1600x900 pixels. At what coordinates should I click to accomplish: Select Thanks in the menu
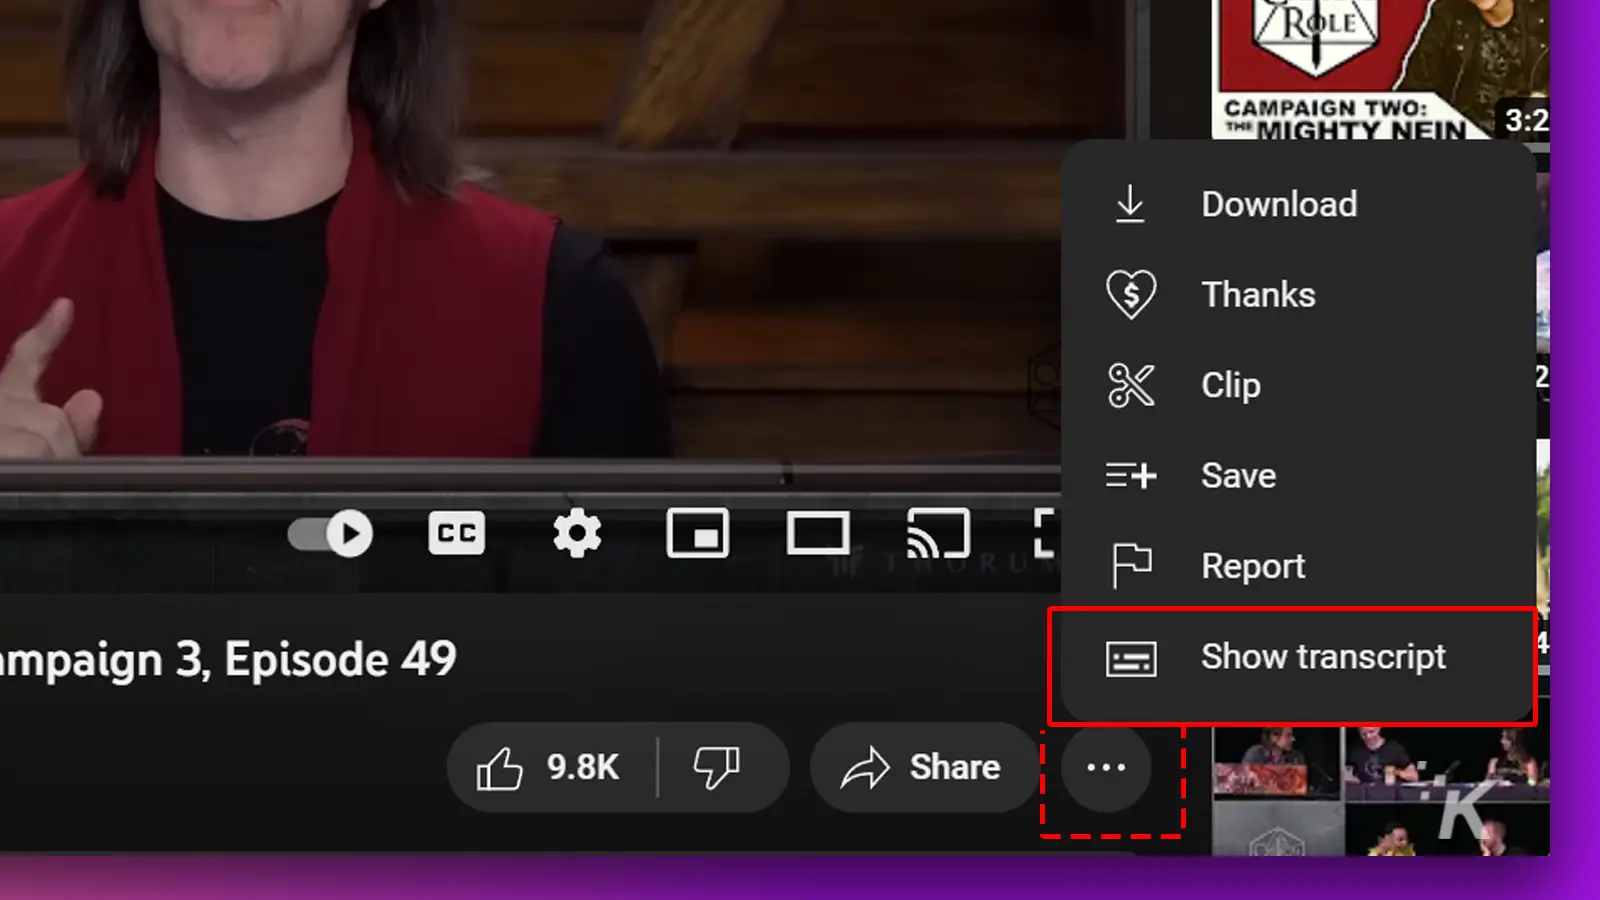coord(1298,295)
